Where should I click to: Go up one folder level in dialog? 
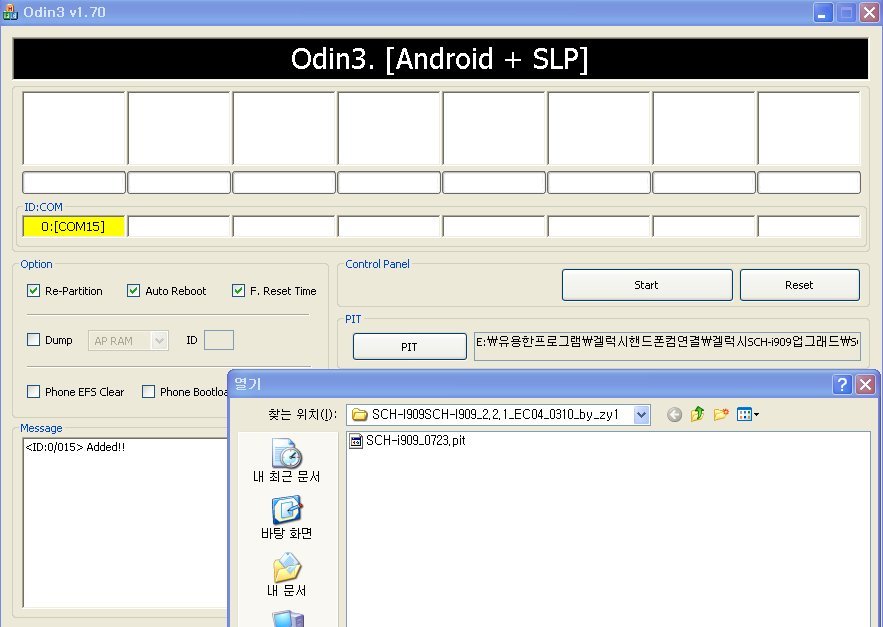tap(697, 415)
